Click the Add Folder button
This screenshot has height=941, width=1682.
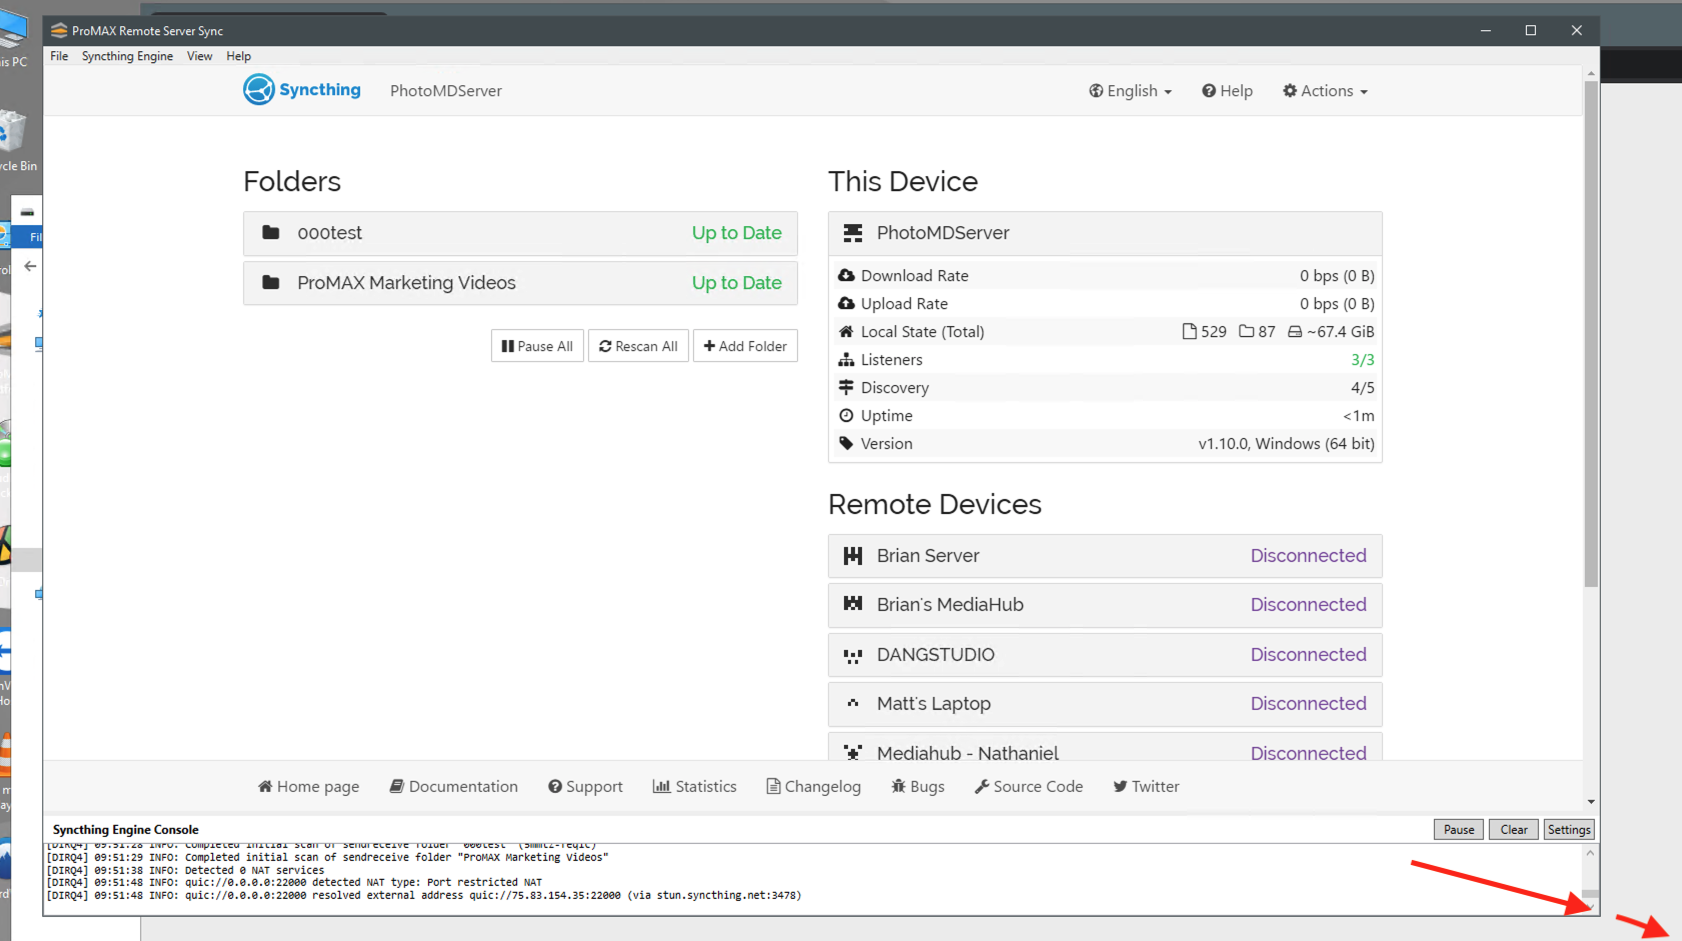pos(745,346)
